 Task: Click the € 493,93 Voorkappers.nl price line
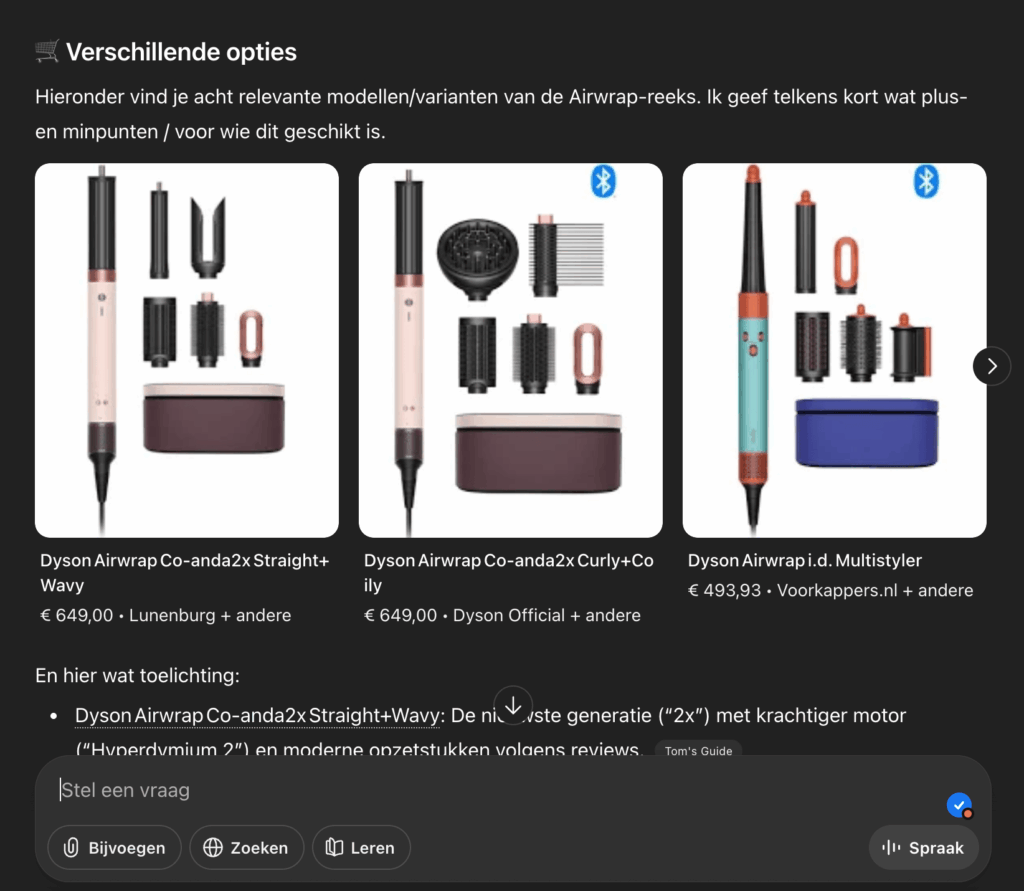coord(831,591)
